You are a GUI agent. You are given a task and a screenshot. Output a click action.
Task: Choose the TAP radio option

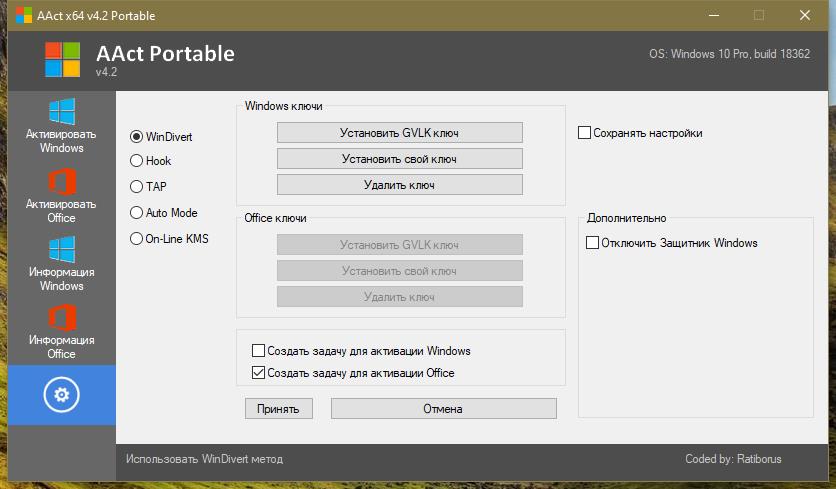(136, 186)
